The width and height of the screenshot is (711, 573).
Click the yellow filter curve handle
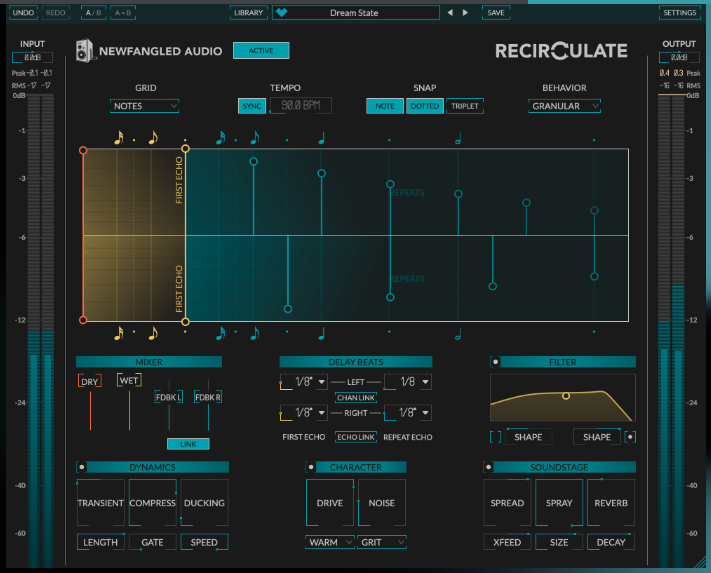pyautogui.click(x=566, y=396)
